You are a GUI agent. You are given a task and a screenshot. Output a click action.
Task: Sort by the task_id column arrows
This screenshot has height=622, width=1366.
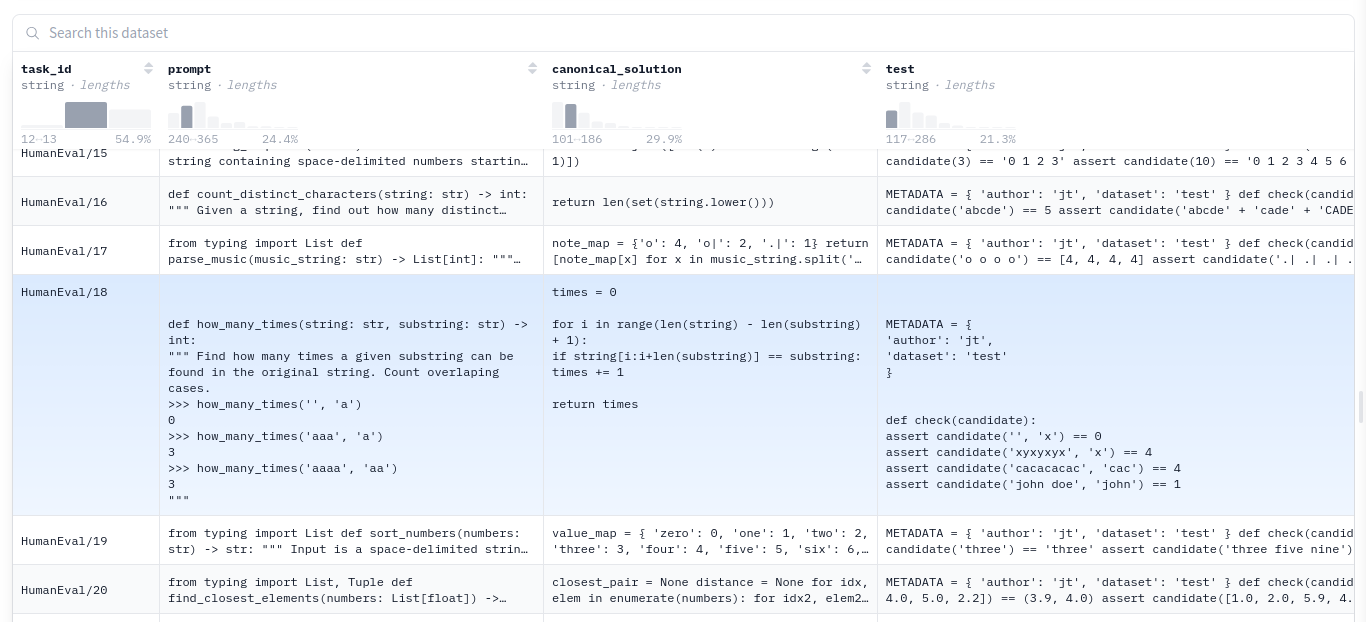[x=149, y=69]
